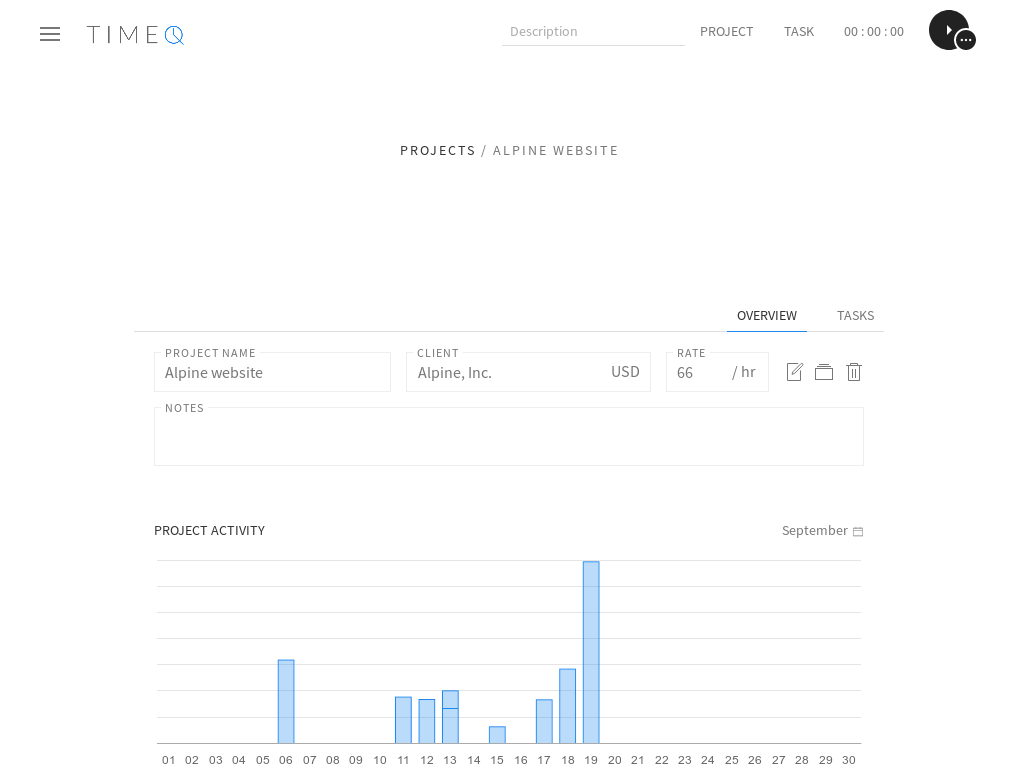Select the bar for day 12
1018x768 pixels.
tap(427, 721)
